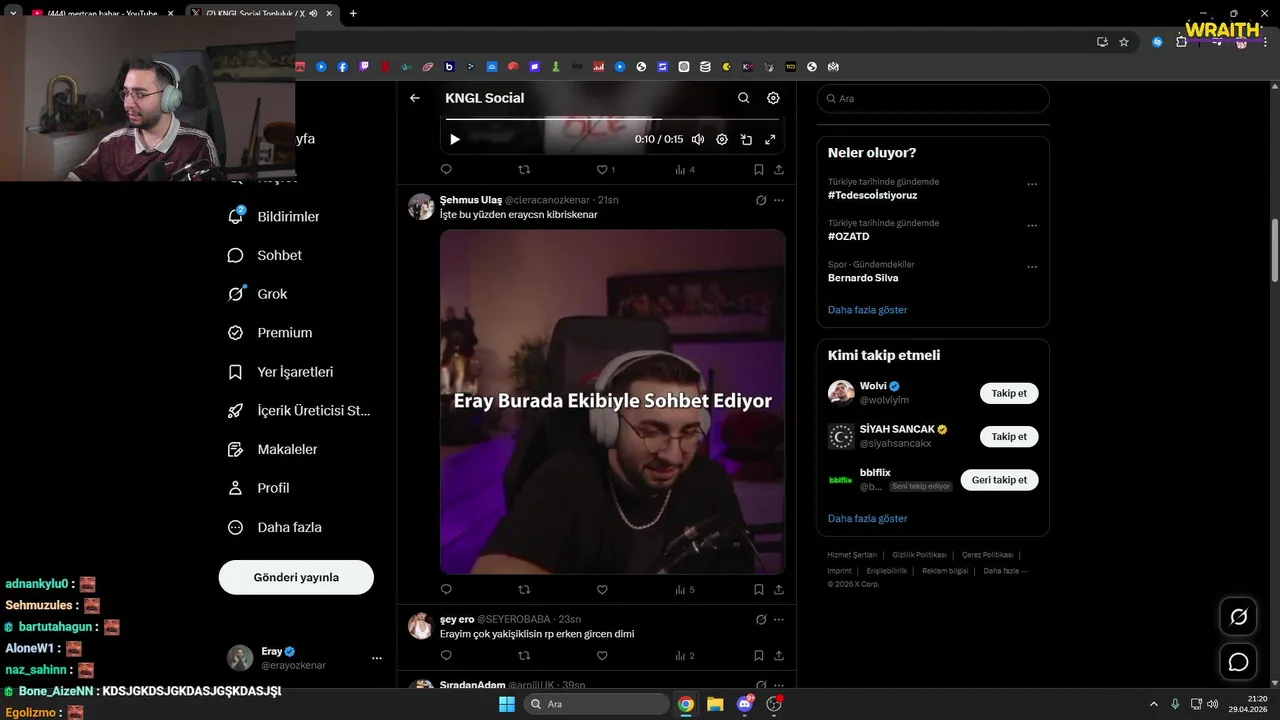The height and width of the screenshot is (720, 1280).
Task: Bookmark Şehmus Ulaş post
Action: click(x=759, y=590)
